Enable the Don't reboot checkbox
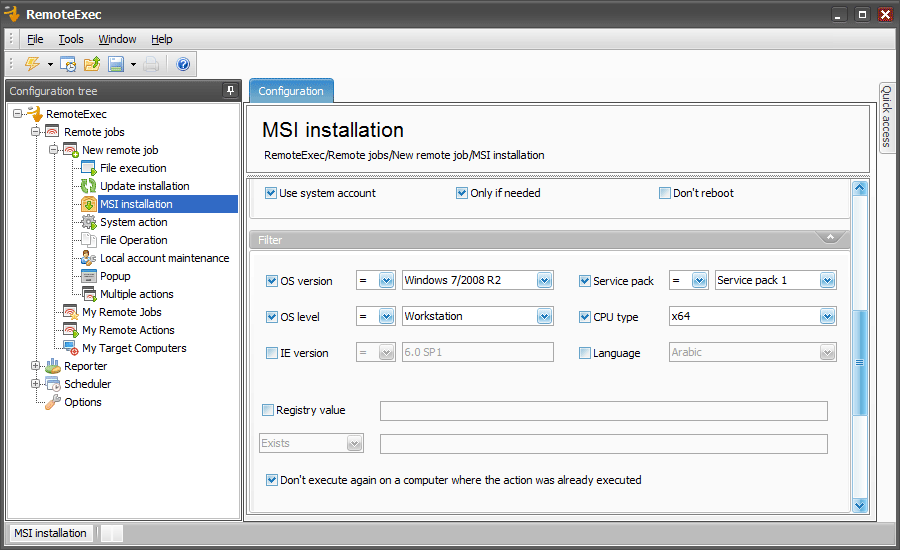This screenshot has height=550, width=900. coord(665,193)
